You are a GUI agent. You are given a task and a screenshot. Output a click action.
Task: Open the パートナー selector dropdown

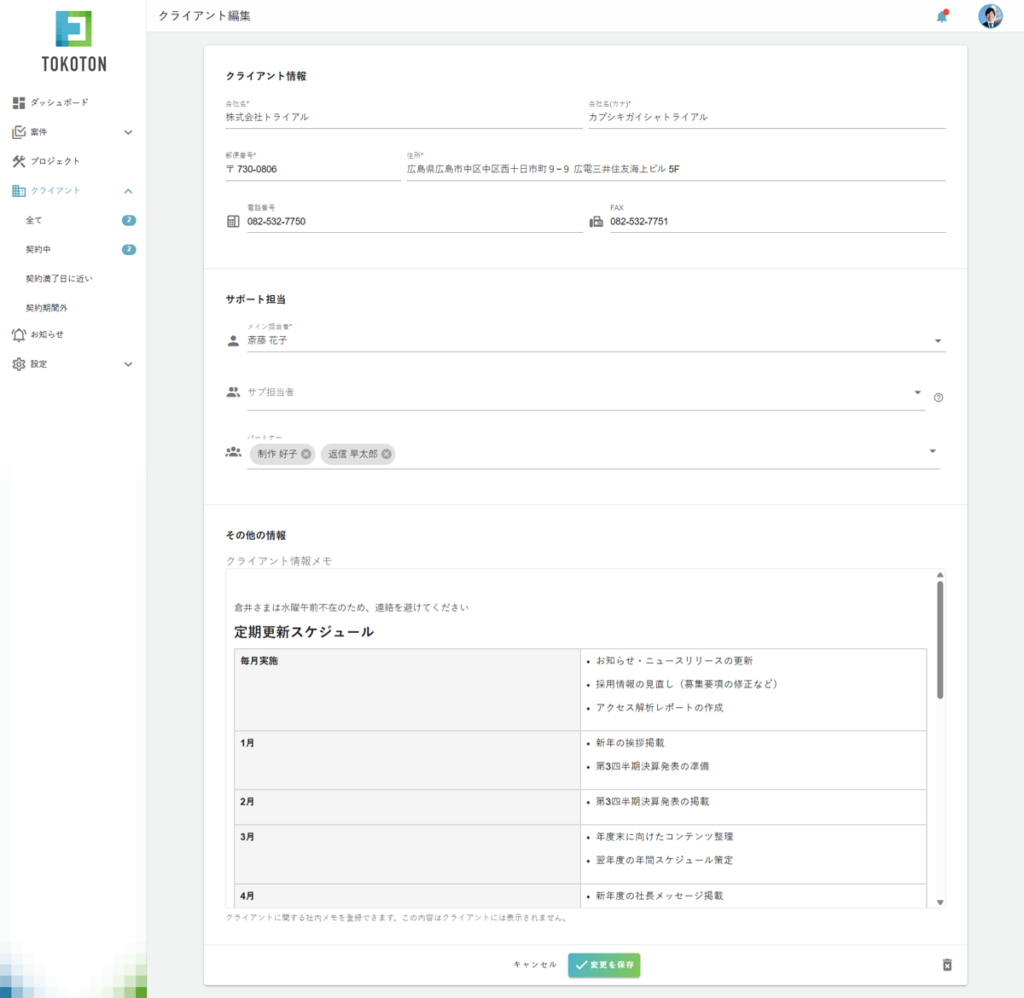[x=932, y=451]
